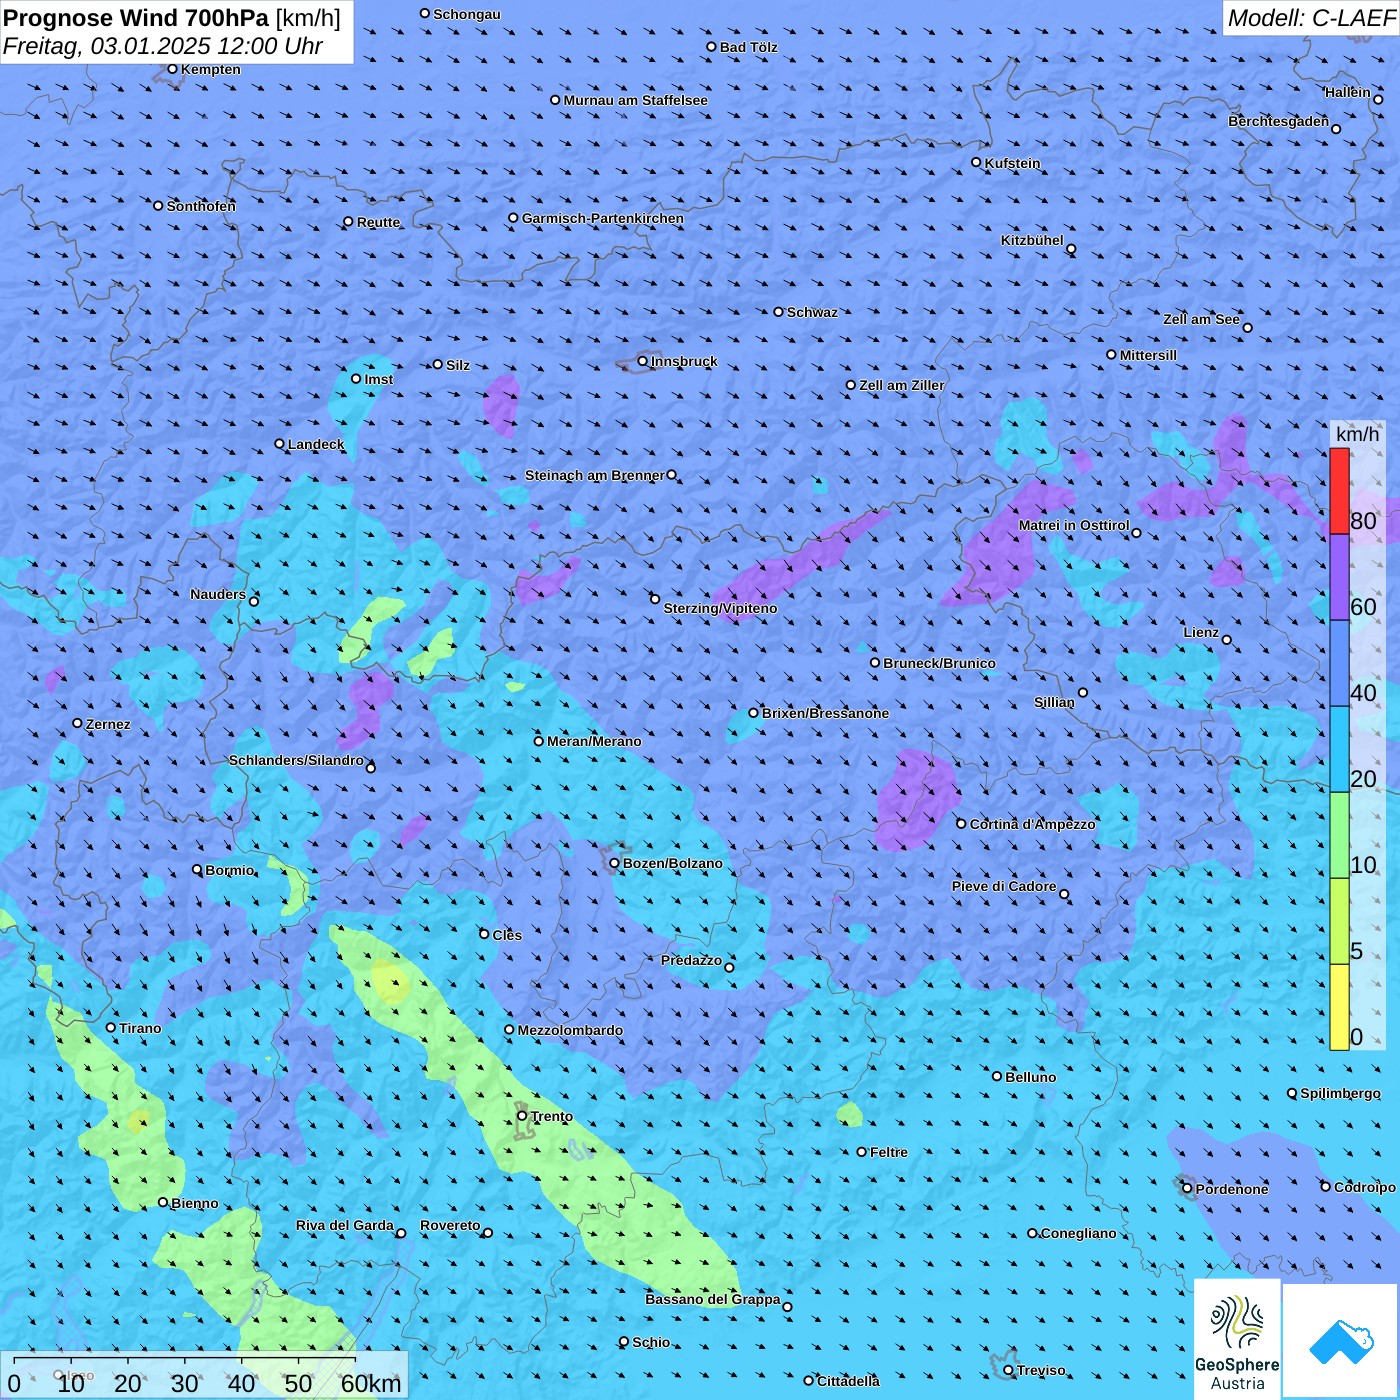Select the Pordenone city marker
Screen dimensions: 1400x1400
coord(1188,1189)
